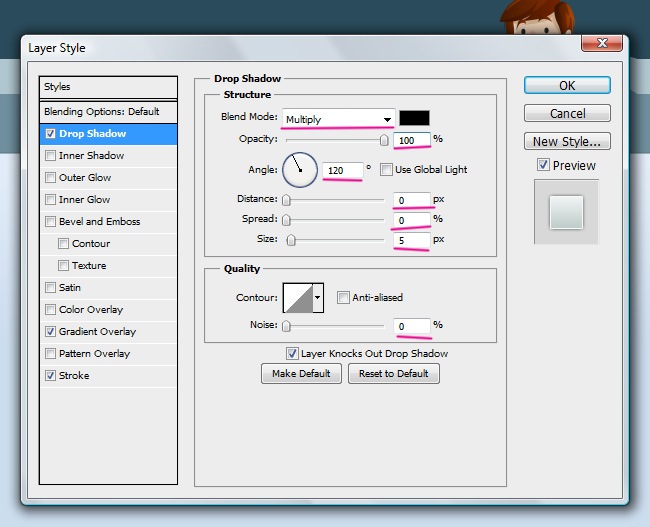Expand the Contour picker arrow
This screenshot has height=527, width=650.
tap(319, 297)
